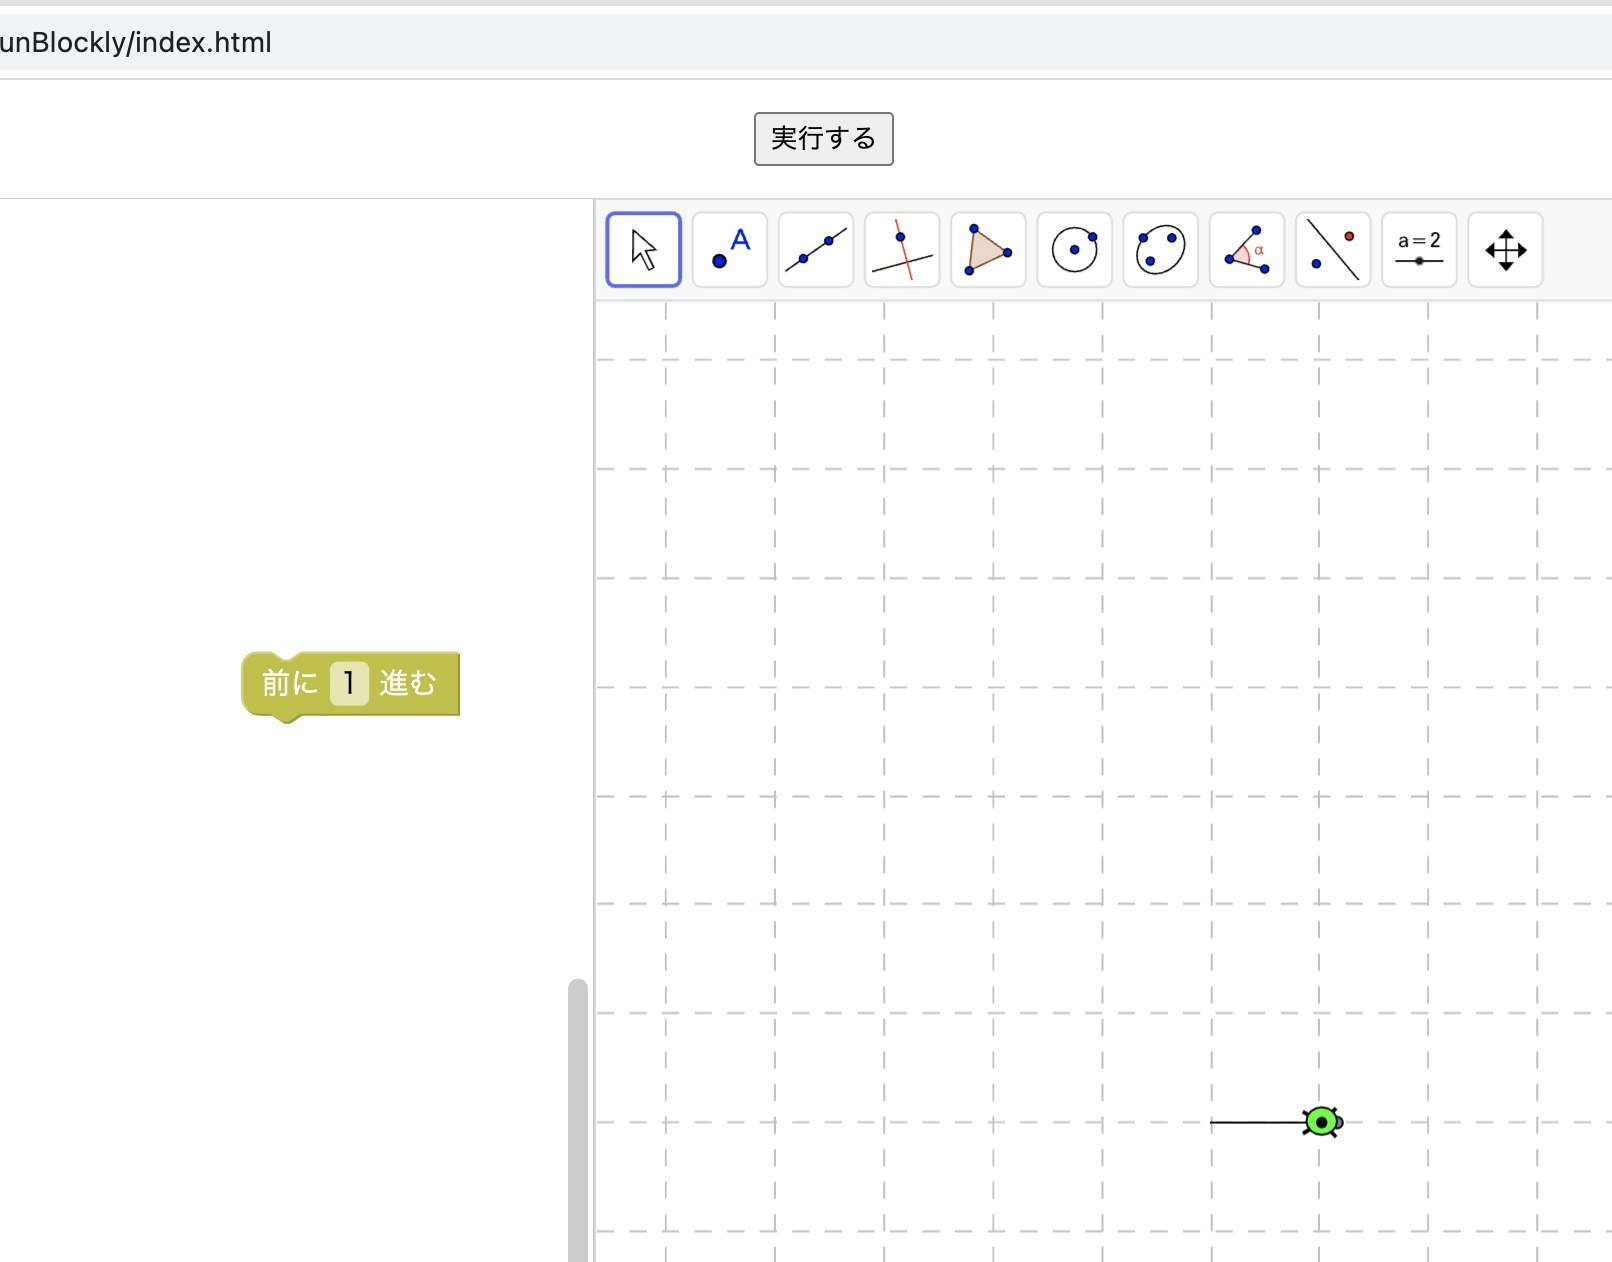Select the Polygon tool
This screenshot has height=1262, width=1612.
pyautogui.click(x=988, y=250)
